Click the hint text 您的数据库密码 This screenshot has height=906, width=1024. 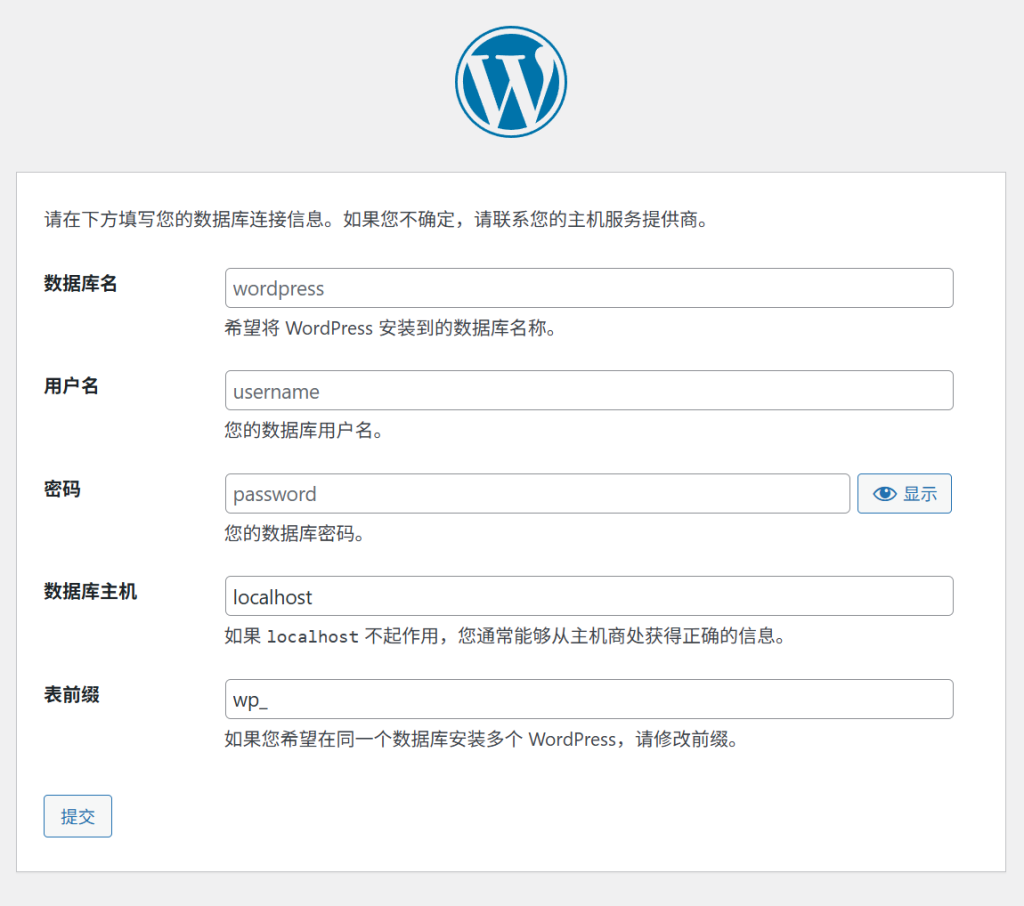[x=294, y=534]
